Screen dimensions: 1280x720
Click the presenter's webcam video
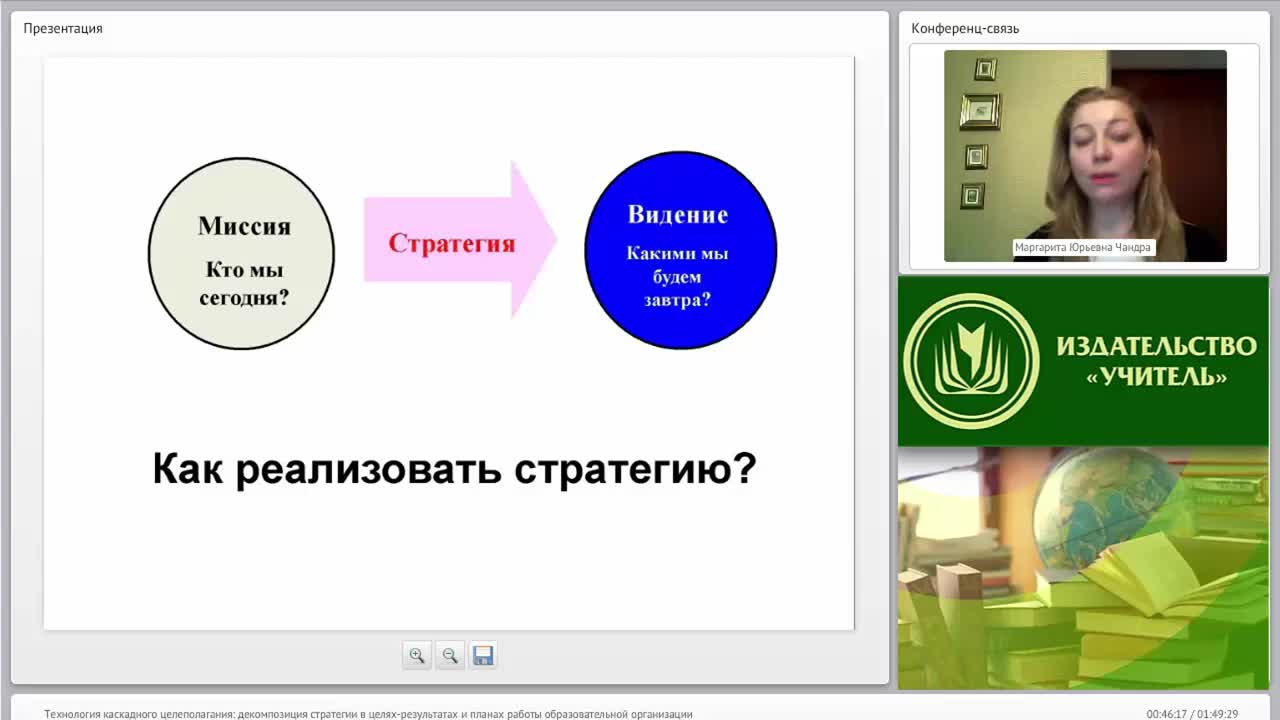[x=1085, y=156]
